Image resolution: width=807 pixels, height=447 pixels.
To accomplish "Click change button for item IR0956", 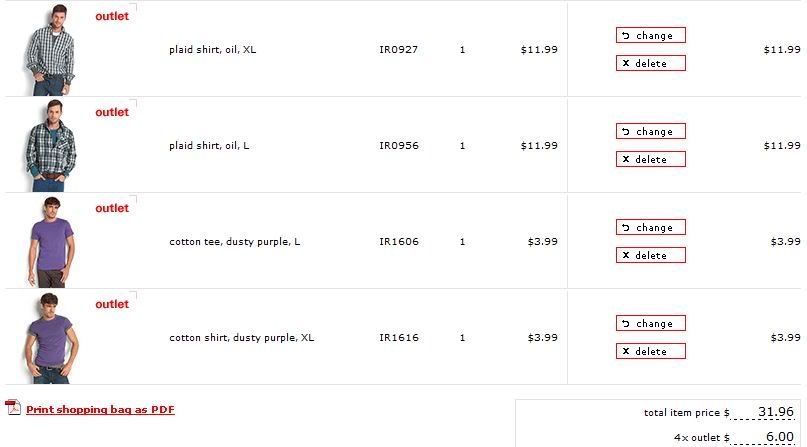I will coord(651,131).
